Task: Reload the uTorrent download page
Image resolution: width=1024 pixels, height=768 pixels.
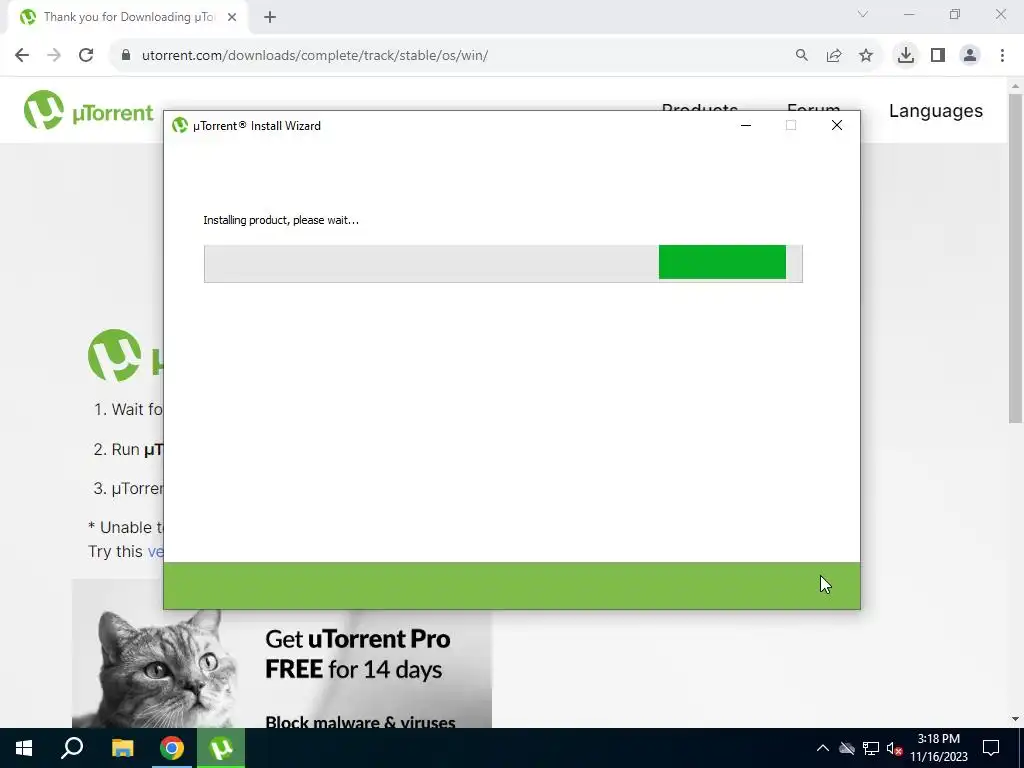Action: click(x=86, y=56)
